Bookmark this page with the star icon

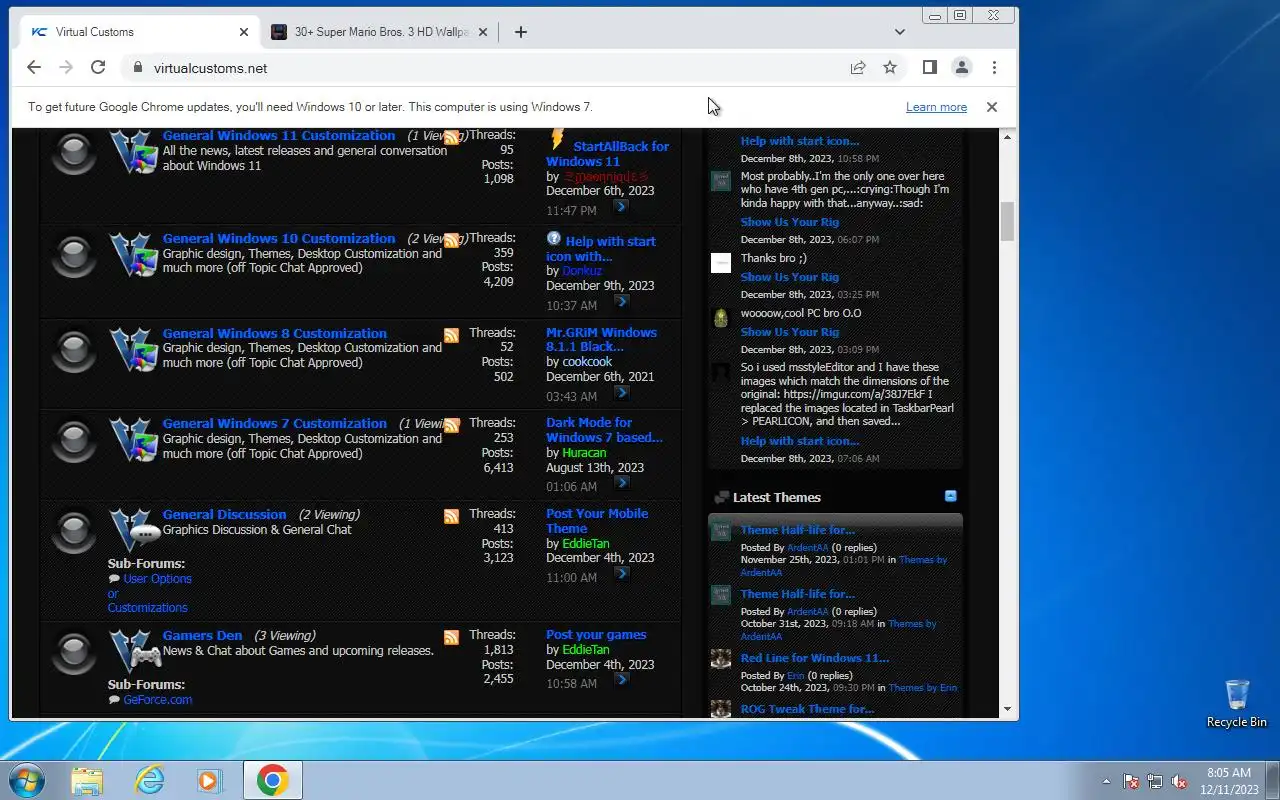point(890,68)
